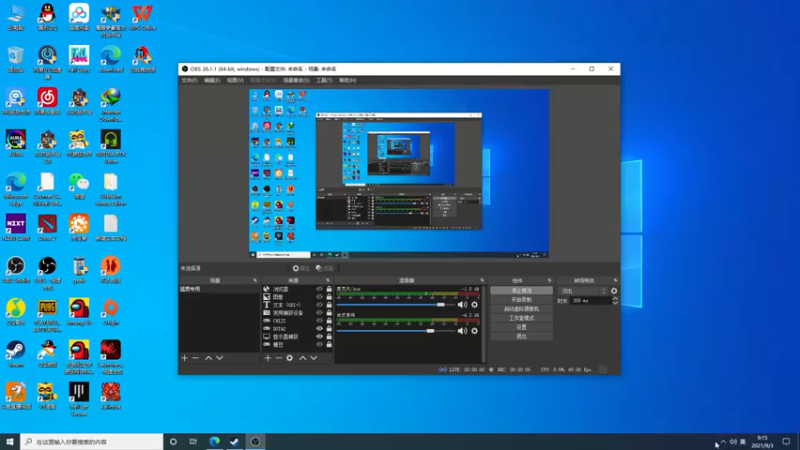The height and width of the screenshot is (450, 800).
Task: Move the source down in the sources list
Action: pyautogui.click(x=314, y=358)
